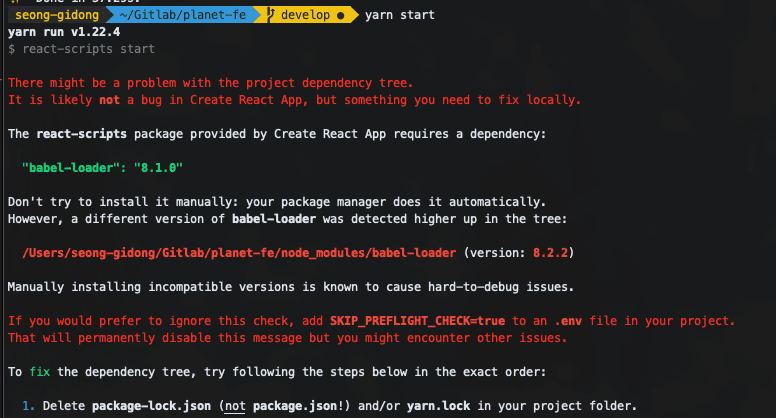Click the 'Manually installing incompatible versions' line
This screenshot has width=776, height=418.
[291, 287]
